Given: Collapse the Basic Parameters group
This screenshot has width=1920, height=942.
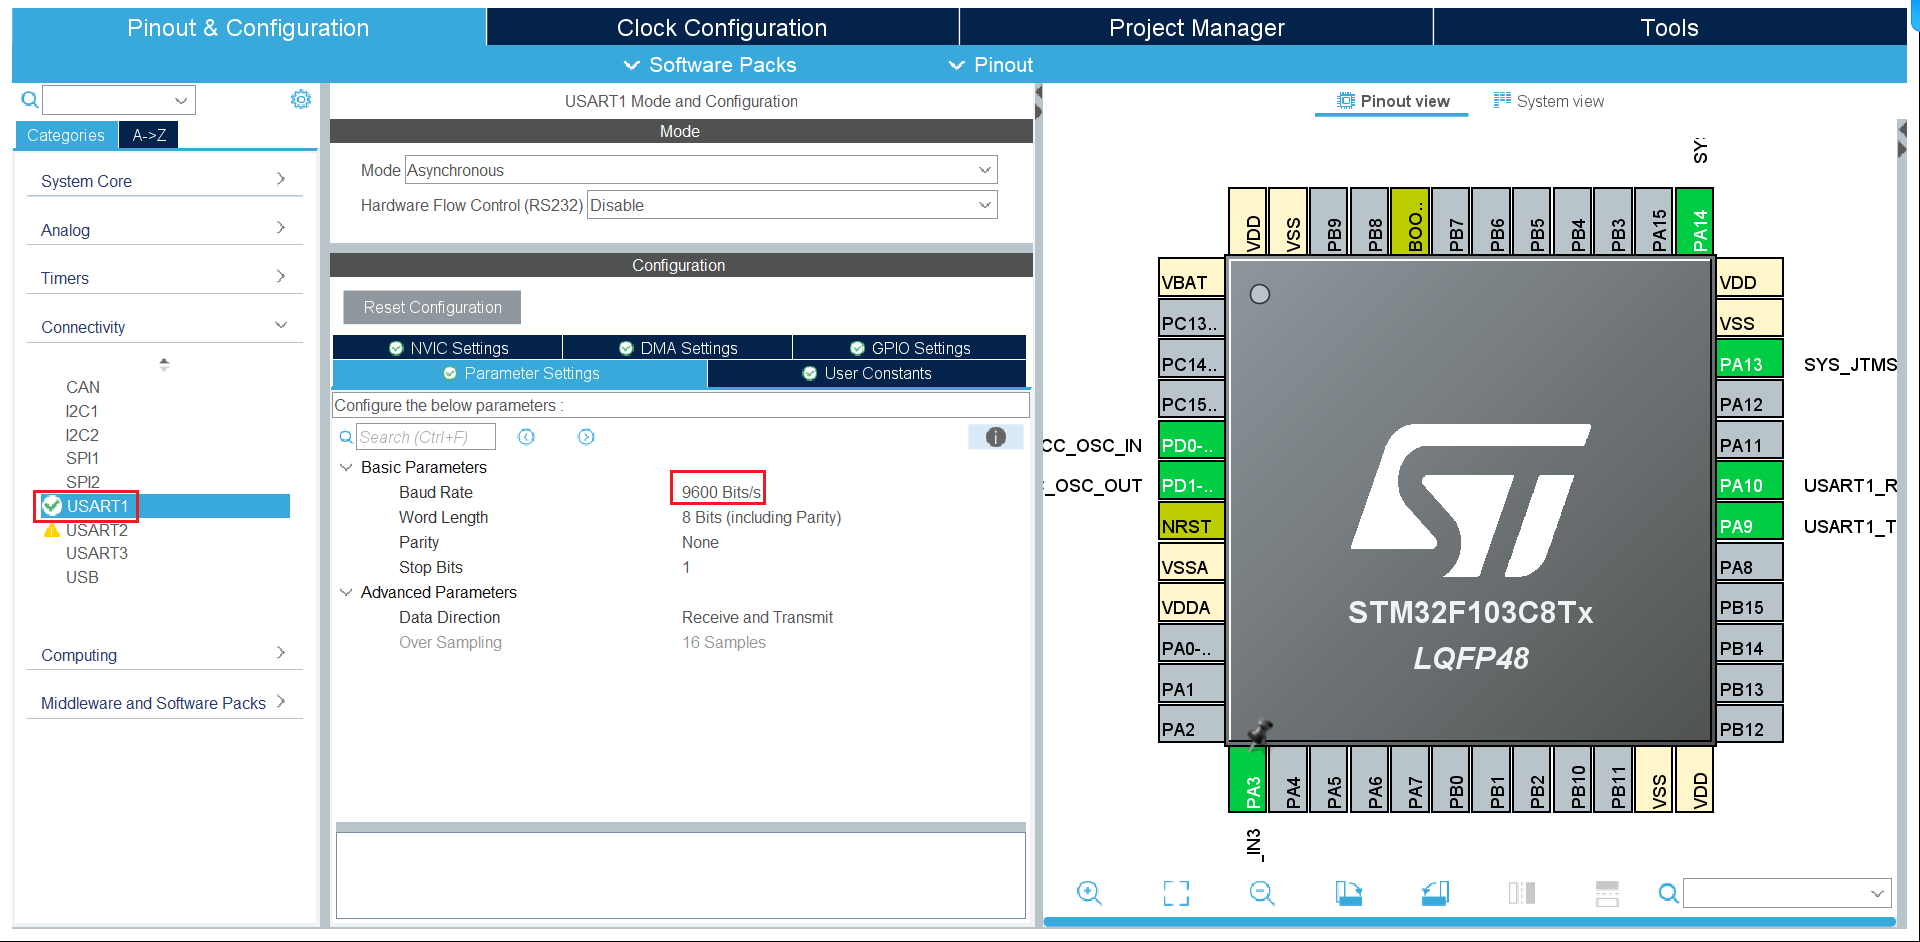Looking at the screenshot, I should [346, 467].
